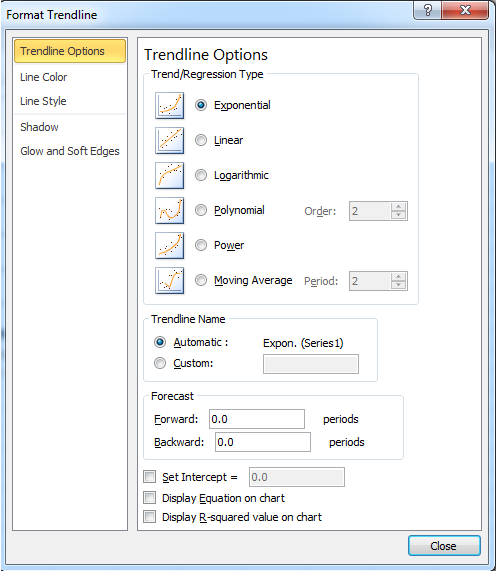Viewport: 496px width, 571px height.
Task: Click the polynomial Order value field
Action: click(370, 211)
